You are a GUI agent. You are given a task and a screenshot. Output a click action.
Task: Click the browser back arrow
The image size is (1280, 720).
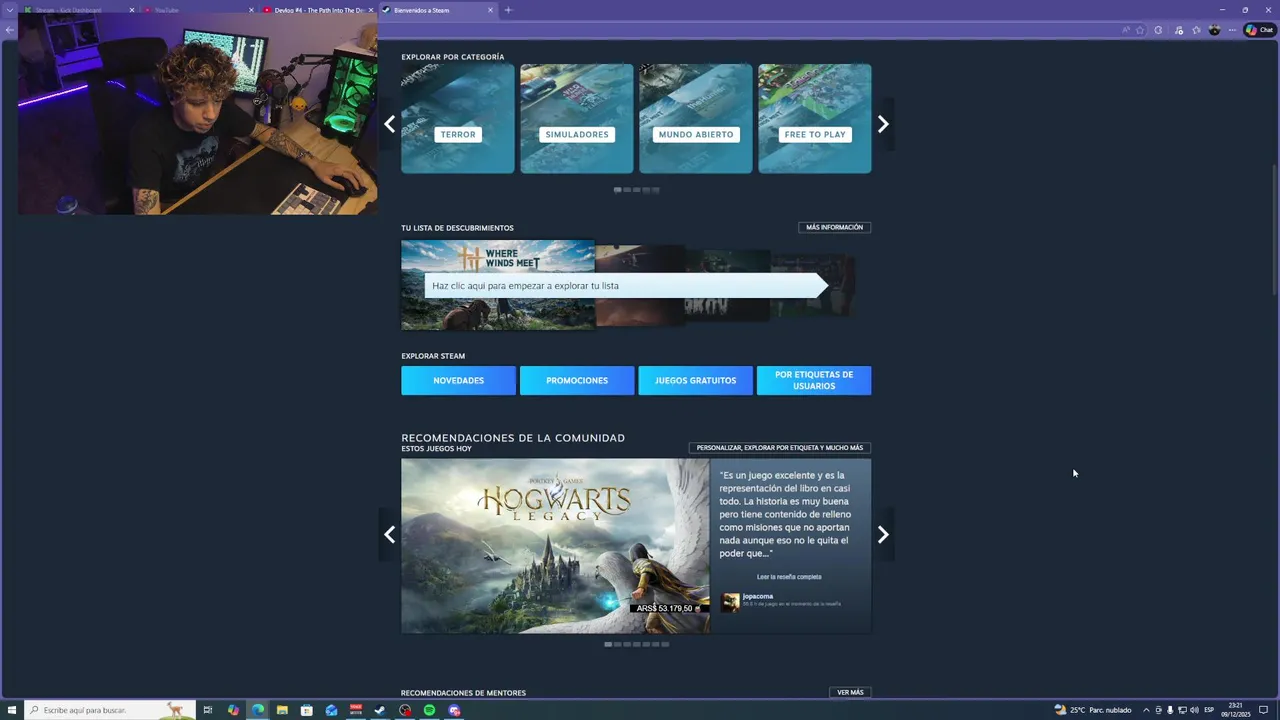[x=10, y=30]
